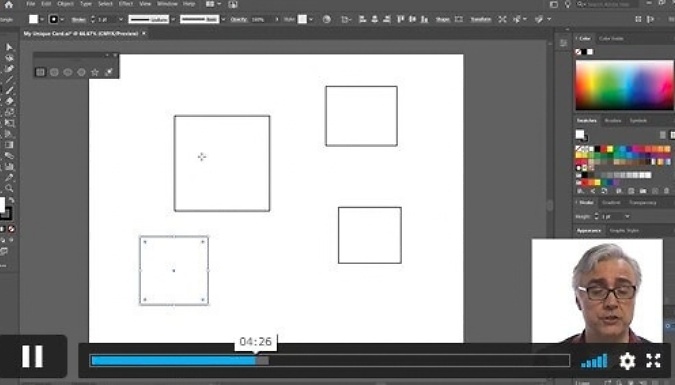The width and height of the screenshot is (675, 385).
Task: Close the My Unique Card document tab
Action: click(144, 33)
